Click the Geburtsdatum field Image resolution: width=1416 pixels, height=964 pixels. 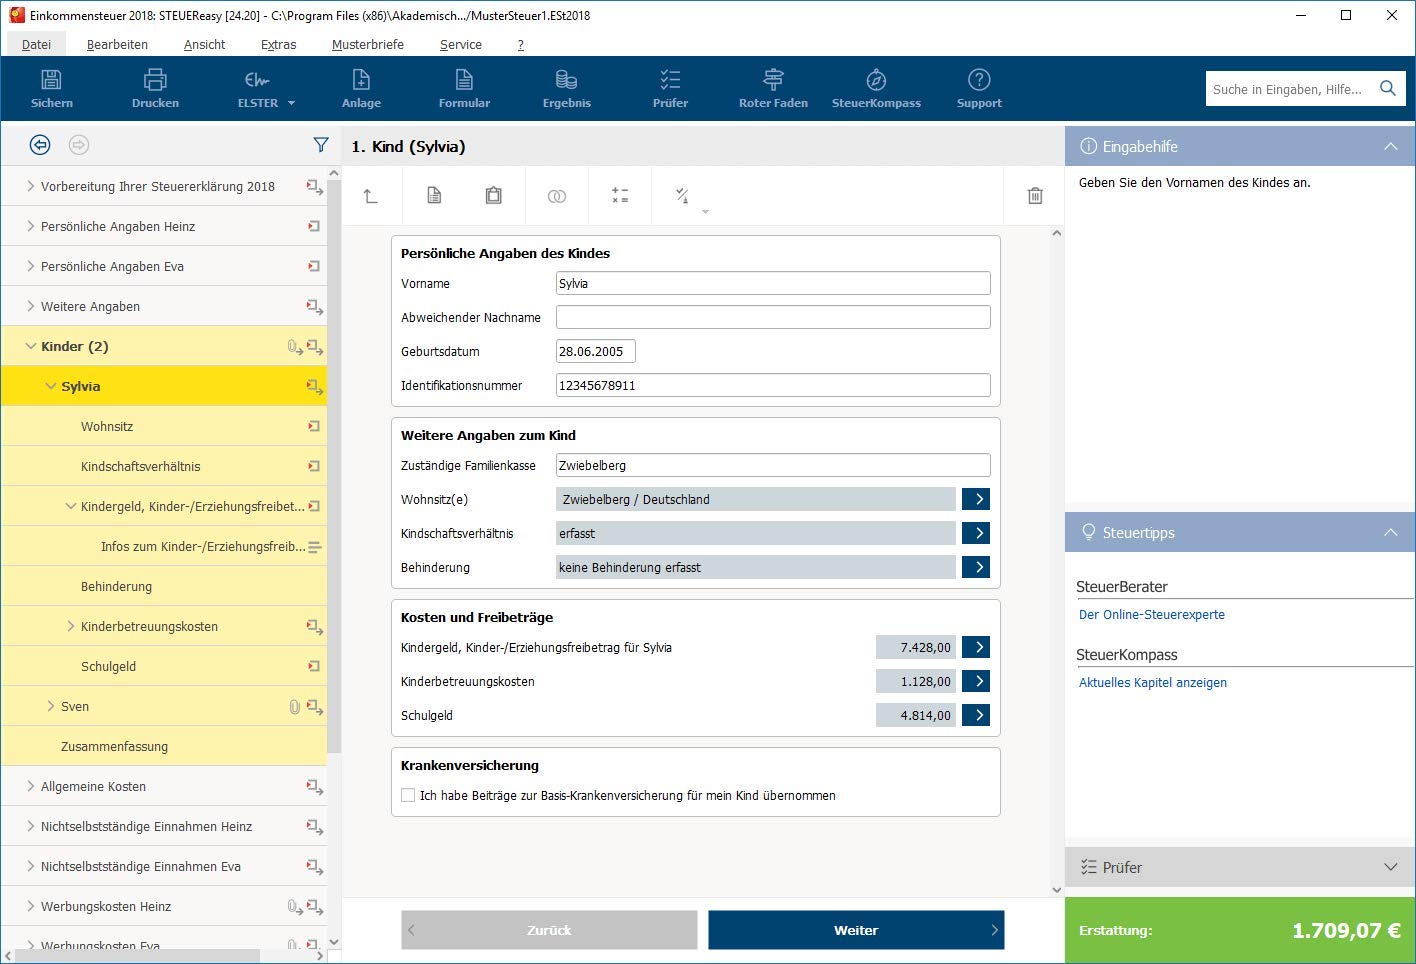(596, 351)
